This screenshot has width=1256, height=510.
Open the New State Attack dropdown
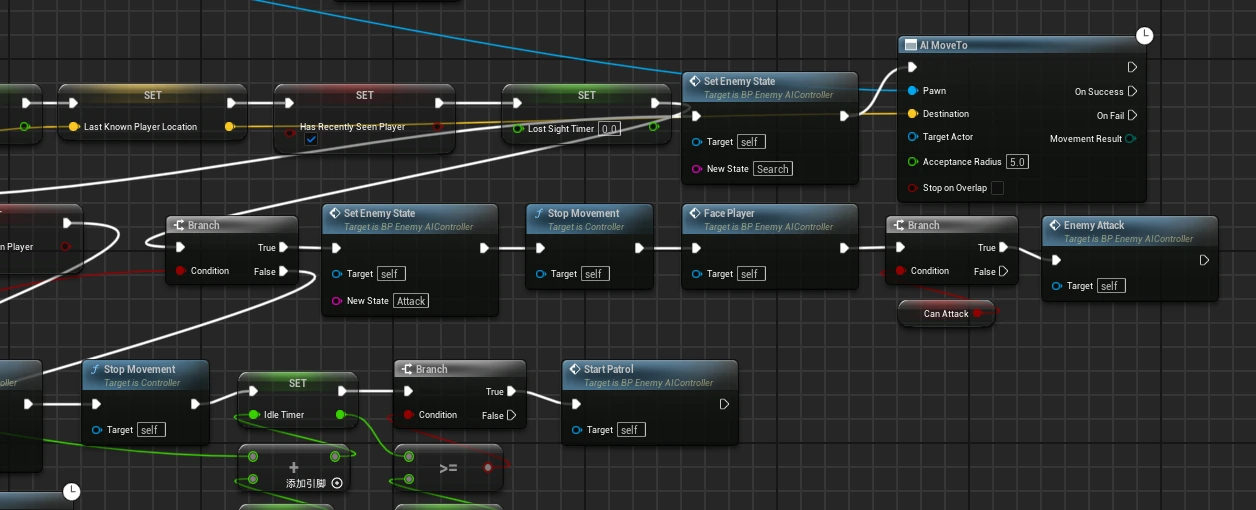pyautogui.click(x=411, y=301)
